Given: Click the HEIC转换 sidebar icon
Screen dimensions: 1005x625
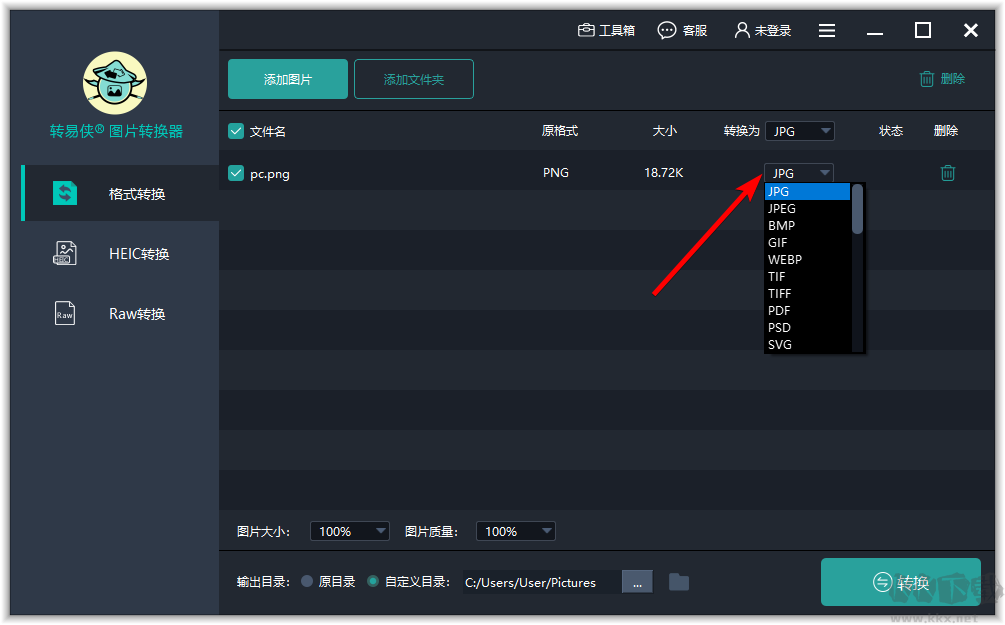Looking at the screenshot, I should (x=65, y=253).
